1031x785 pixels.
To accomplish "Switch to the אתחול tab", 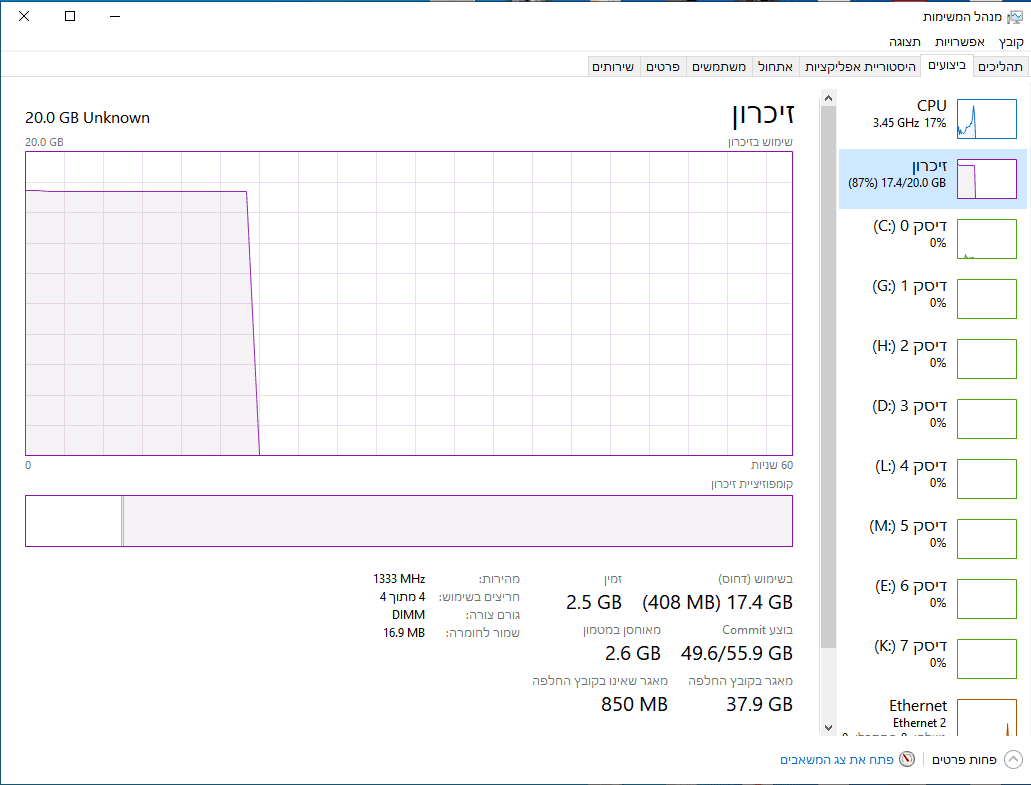I will coord(775,66).
